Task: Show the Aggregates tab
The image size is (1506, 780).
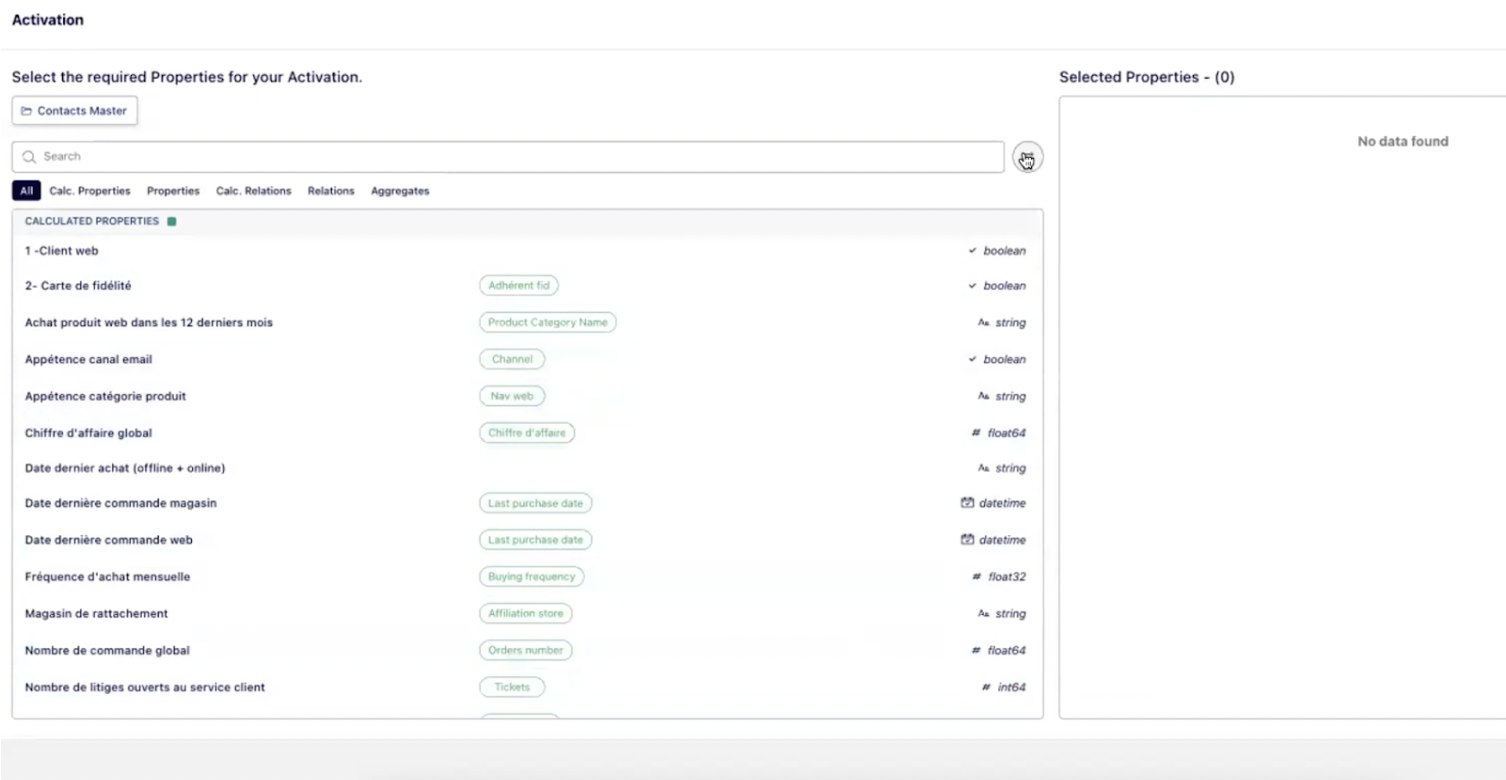Action: [x=400, y=191]
